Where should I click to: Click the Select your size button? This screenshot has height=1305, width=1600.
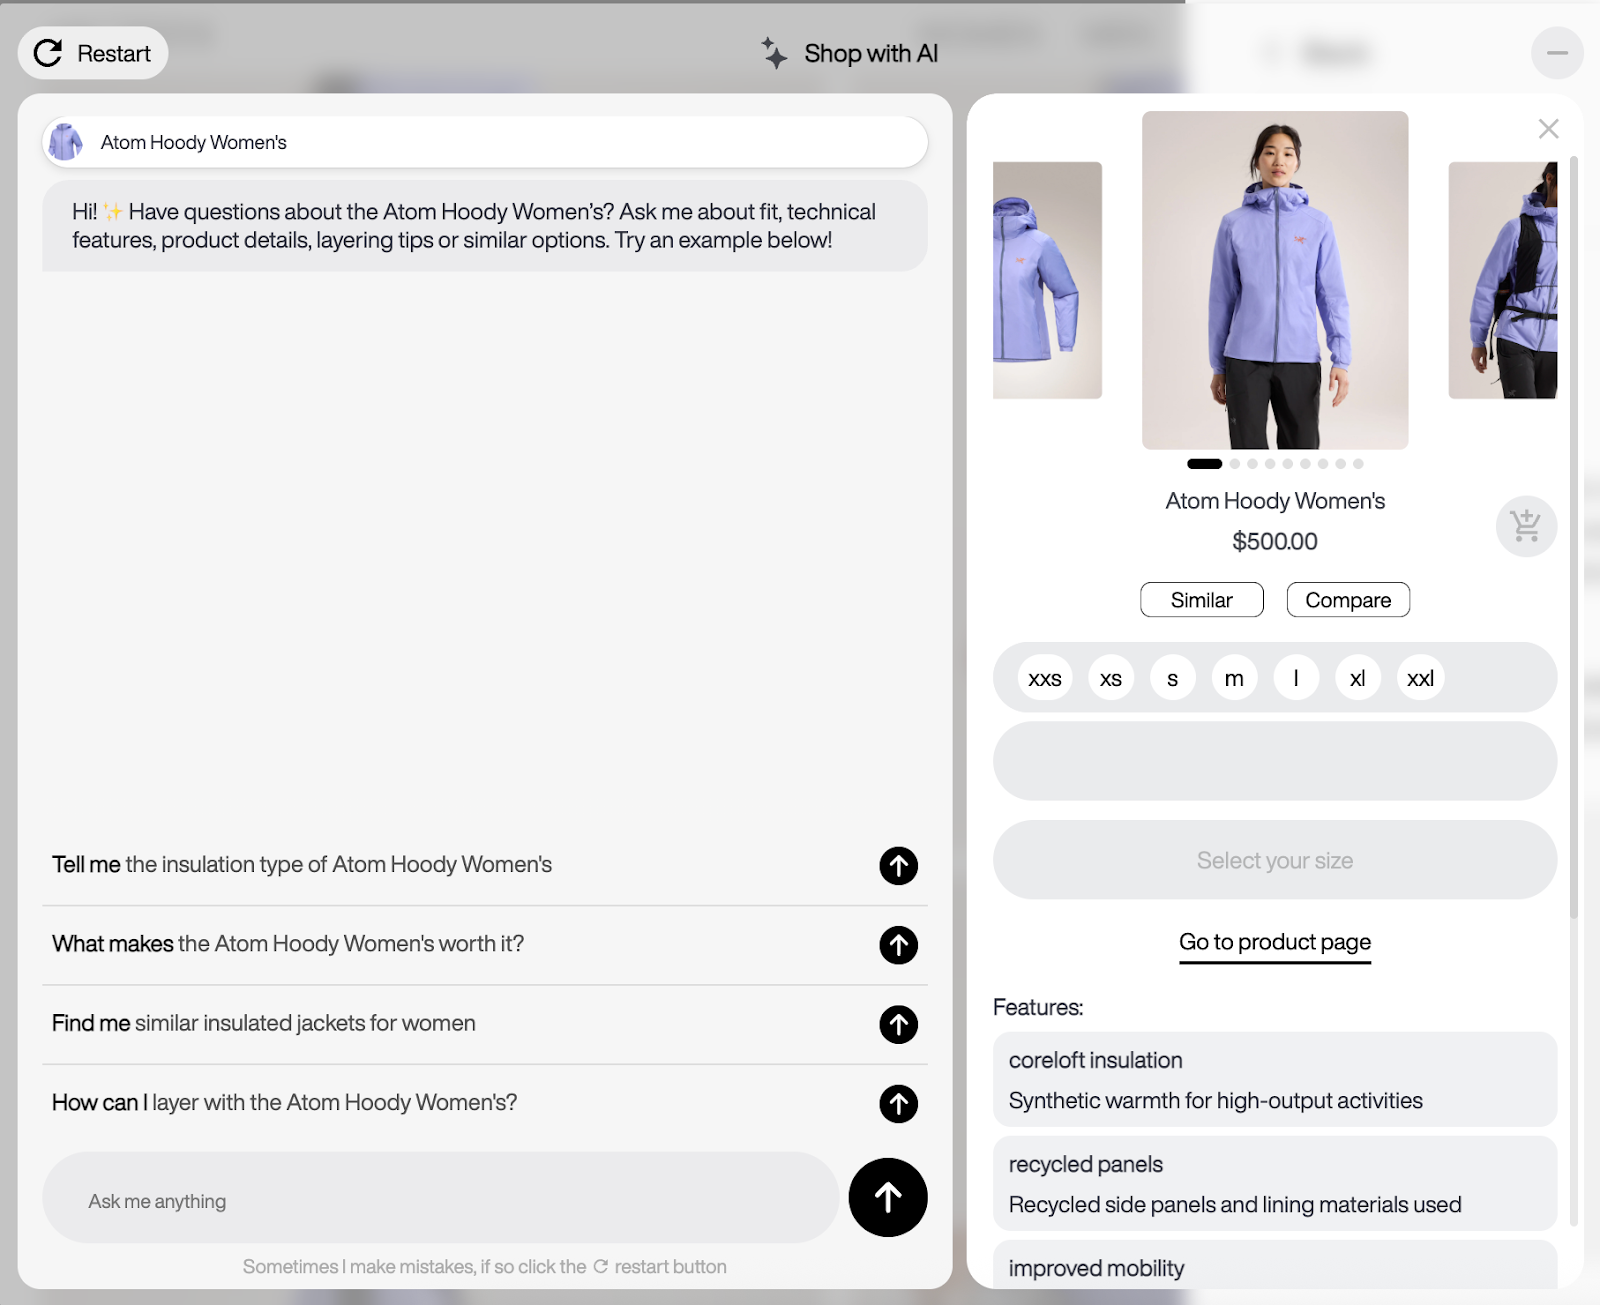(1275, 860)
